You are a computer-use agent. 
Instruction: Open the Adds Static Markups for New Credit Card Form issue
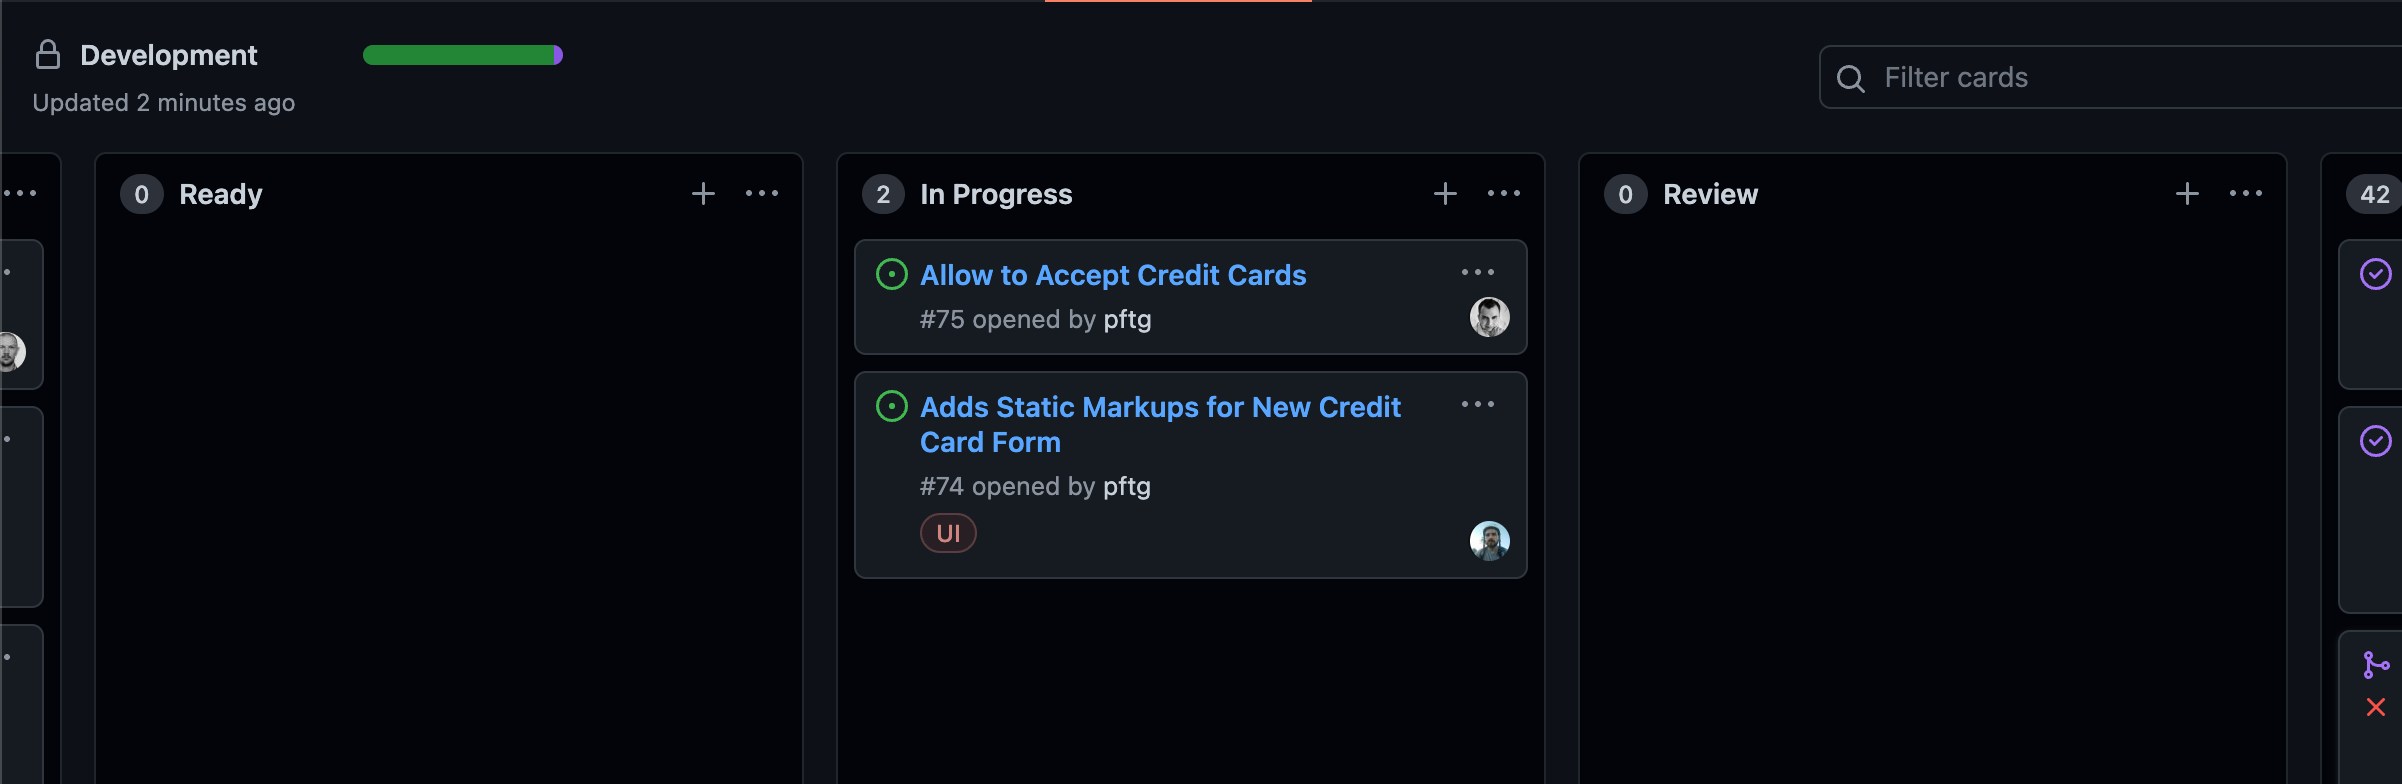pos(1160,424)
